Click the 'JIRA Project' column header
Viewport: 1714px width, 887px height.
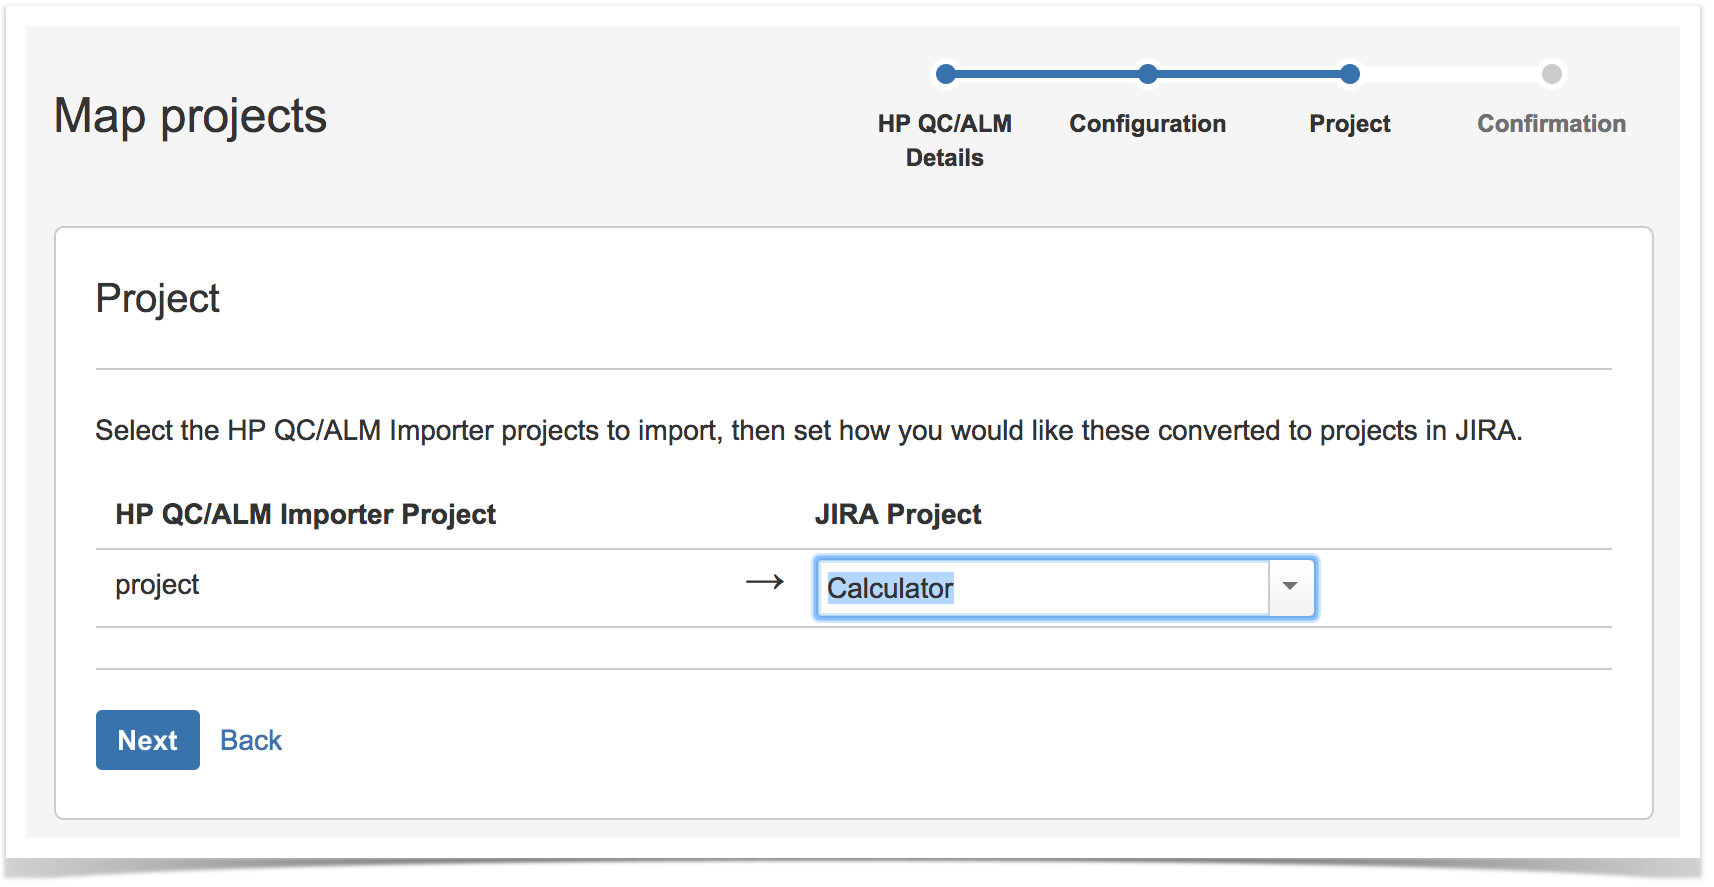click(x=898, y=514)
